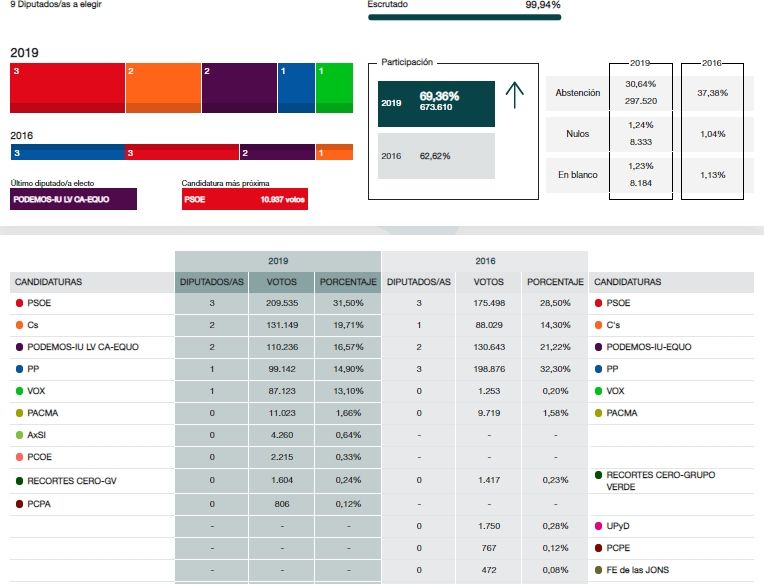Viewport: 764px width, 584px height.
Task: Click the dark red PCPA party dot
Action: tap(20, 503)
